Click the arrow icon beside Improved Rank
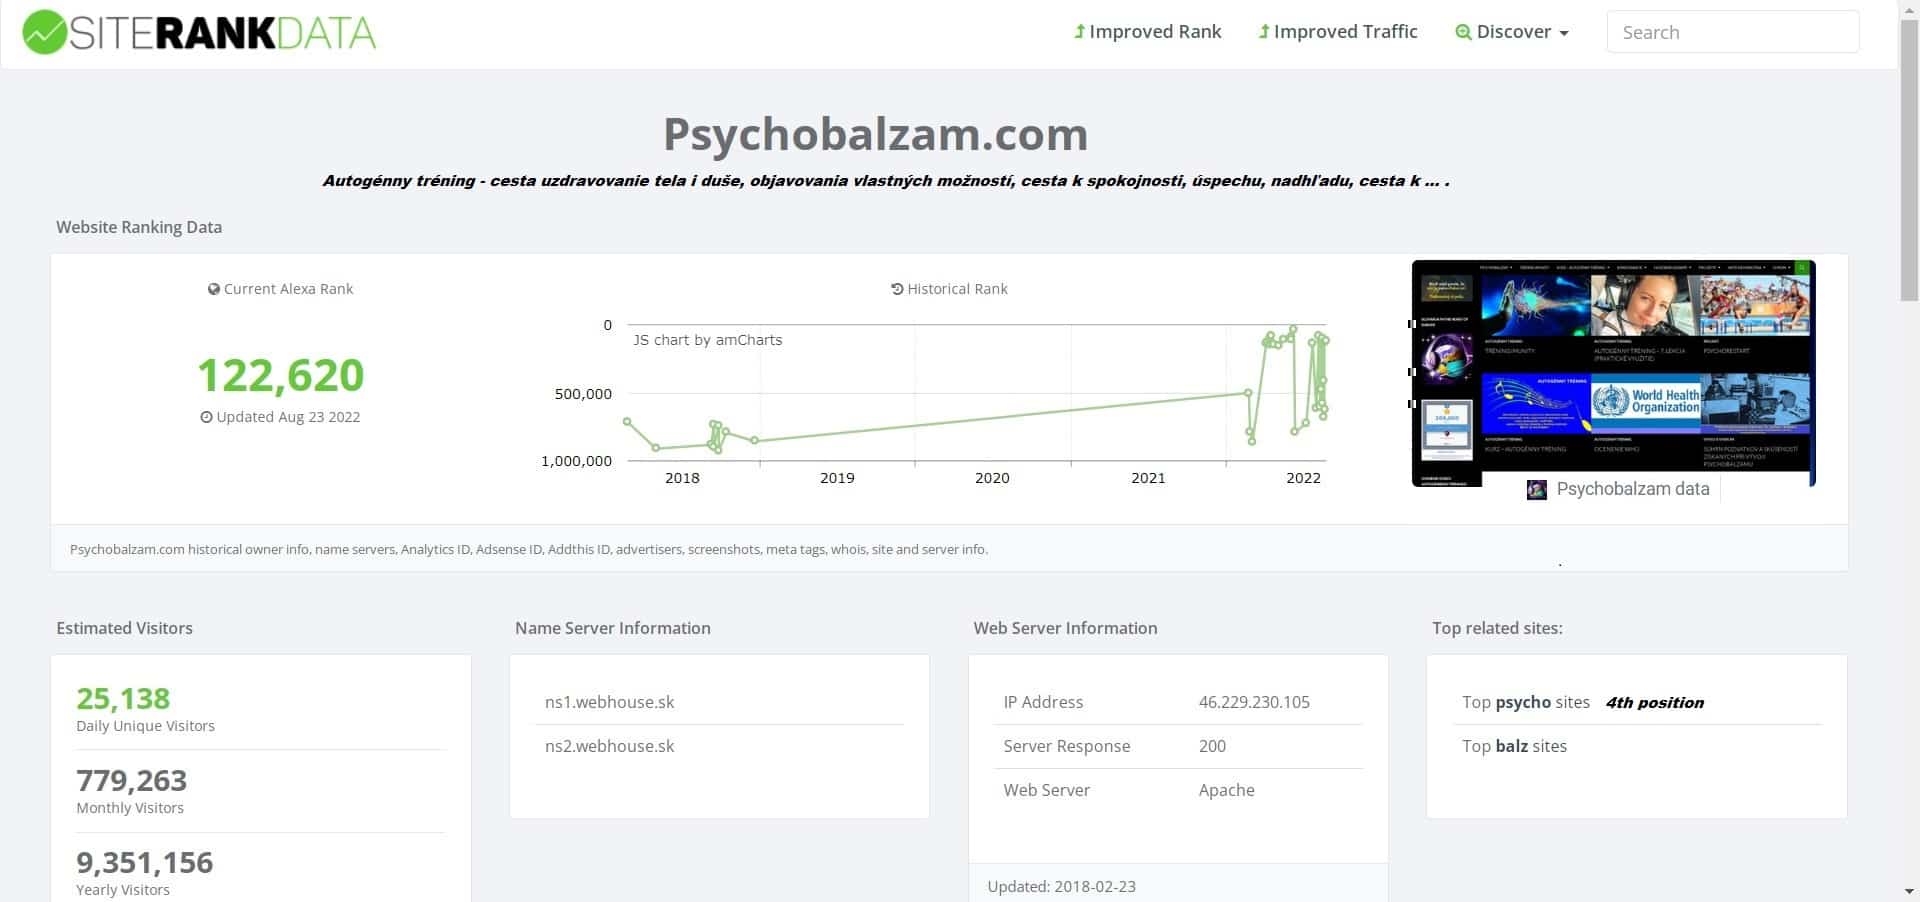The width and height of the screenshot is (1920, 902). point(1080,32)
